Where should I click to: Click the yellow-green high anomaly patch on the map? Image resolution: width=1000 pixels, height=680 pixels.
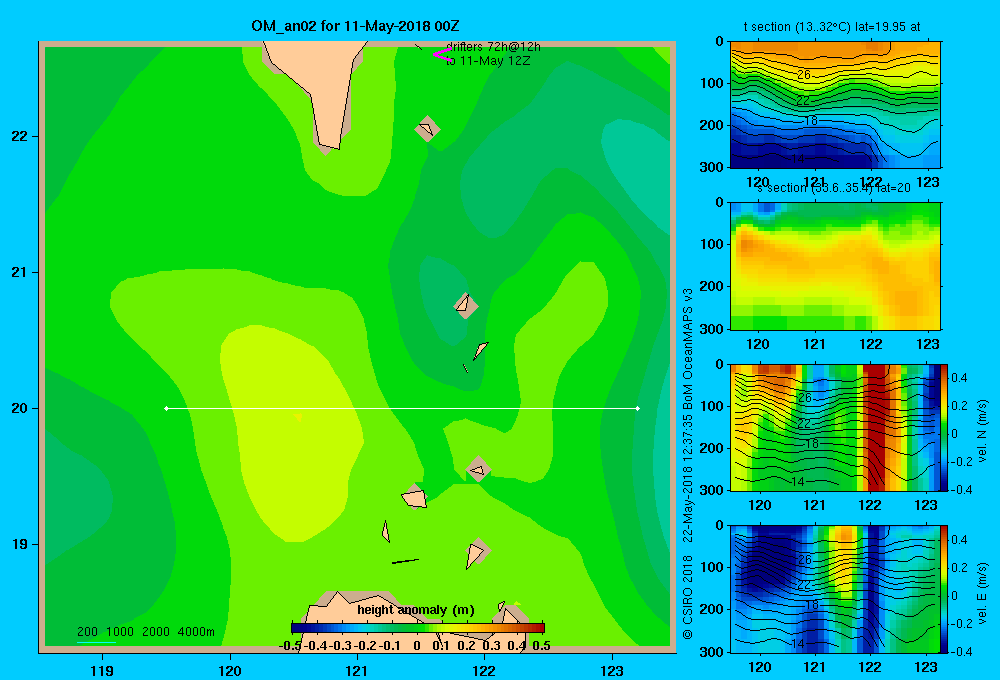click(x=290, y=434)
